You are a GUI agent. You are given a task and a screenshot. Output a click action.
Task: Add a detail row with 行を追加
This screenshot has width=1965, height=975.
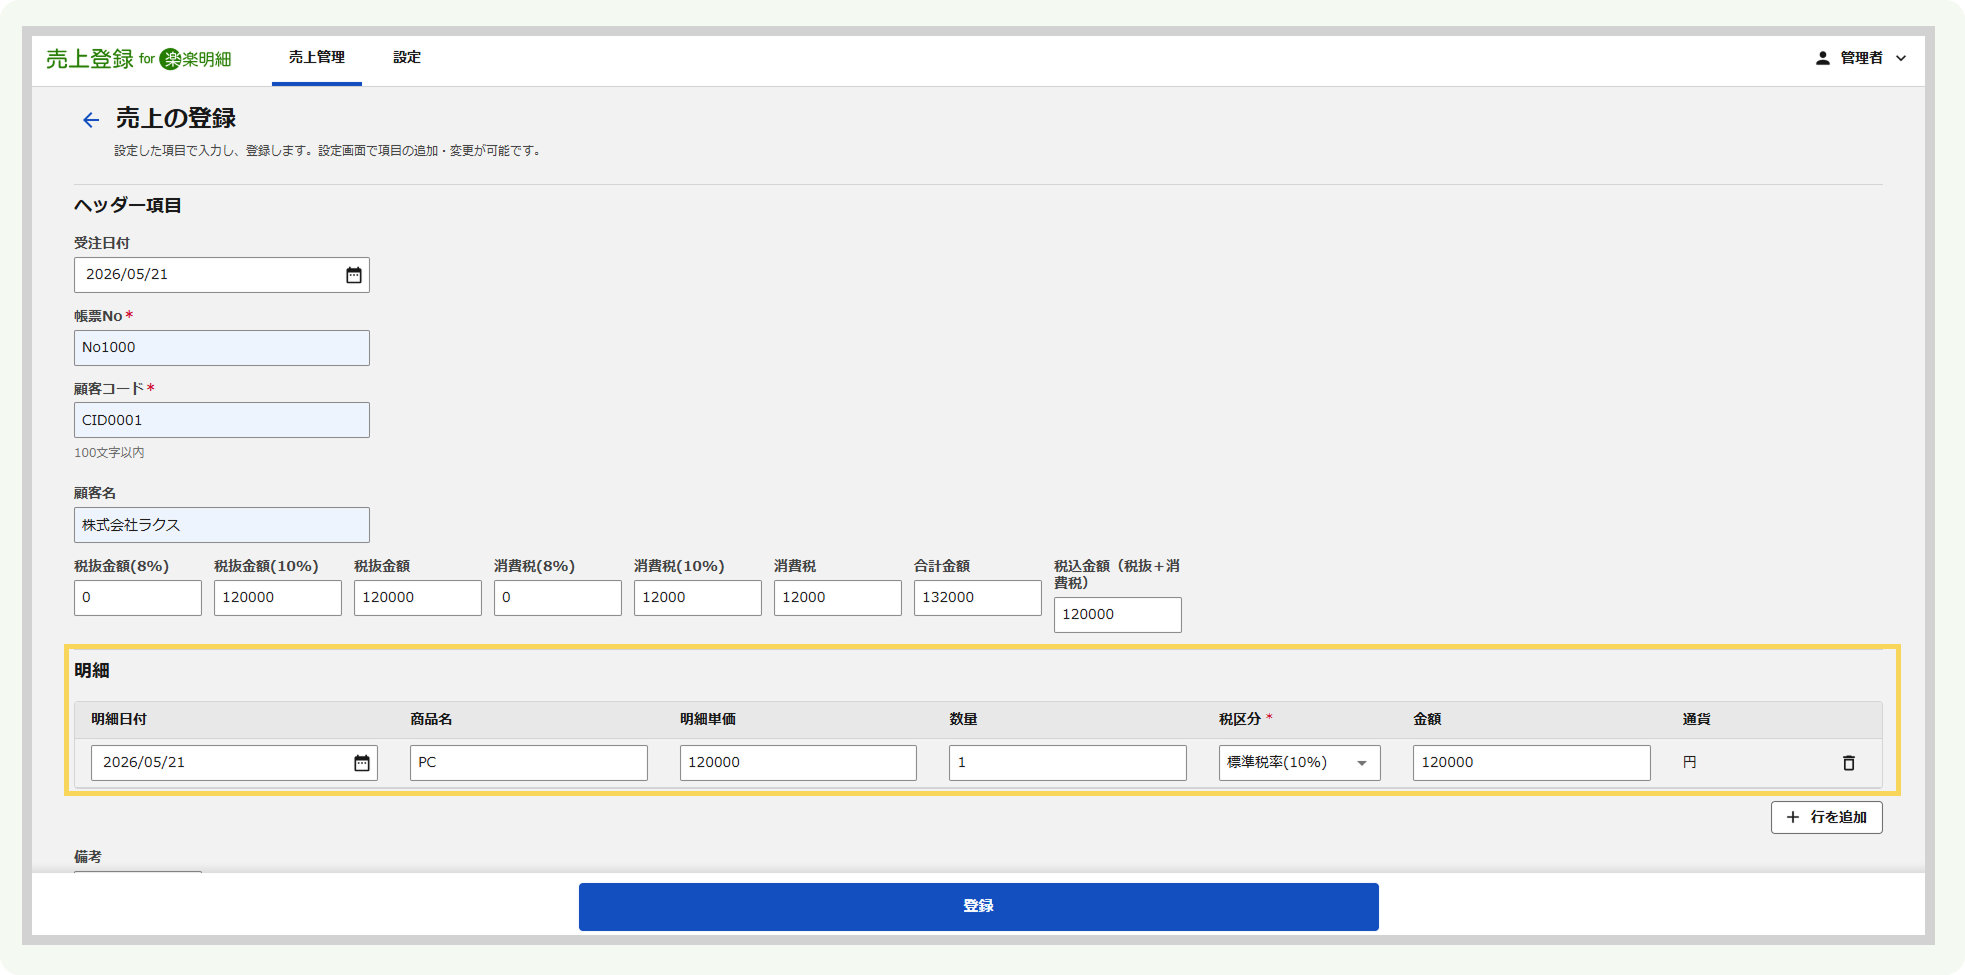click(x=1826, y=817)
